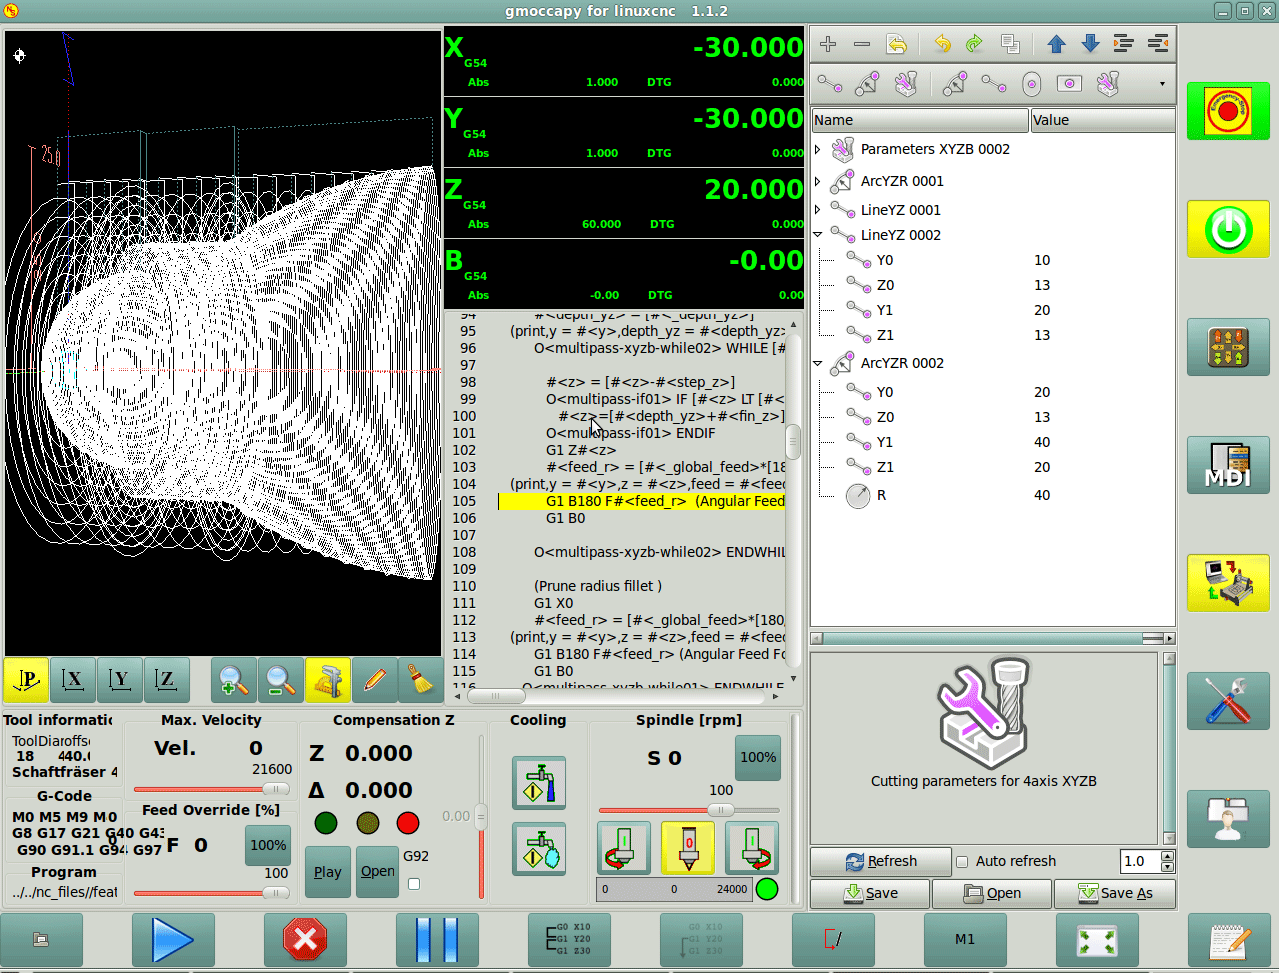Switch to MDI mode

pyautogui.click(x=1228, y=465)
